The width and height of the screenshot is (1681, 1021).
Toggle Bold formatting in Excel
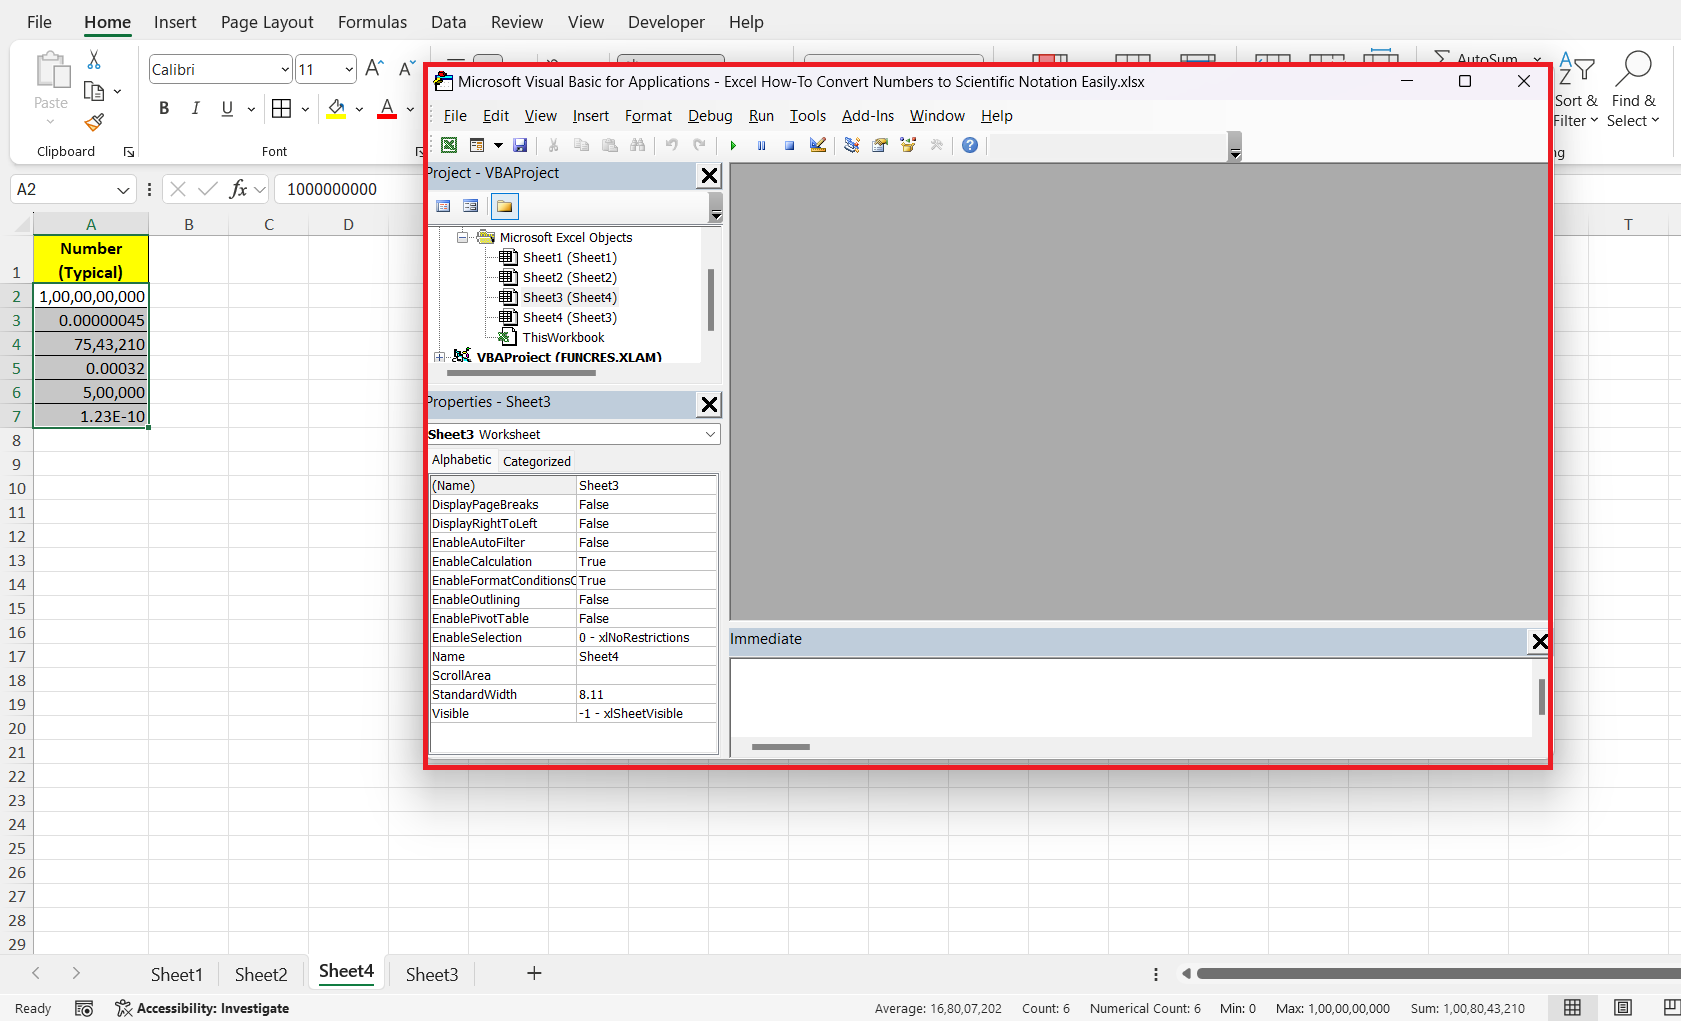pos(164,108)
